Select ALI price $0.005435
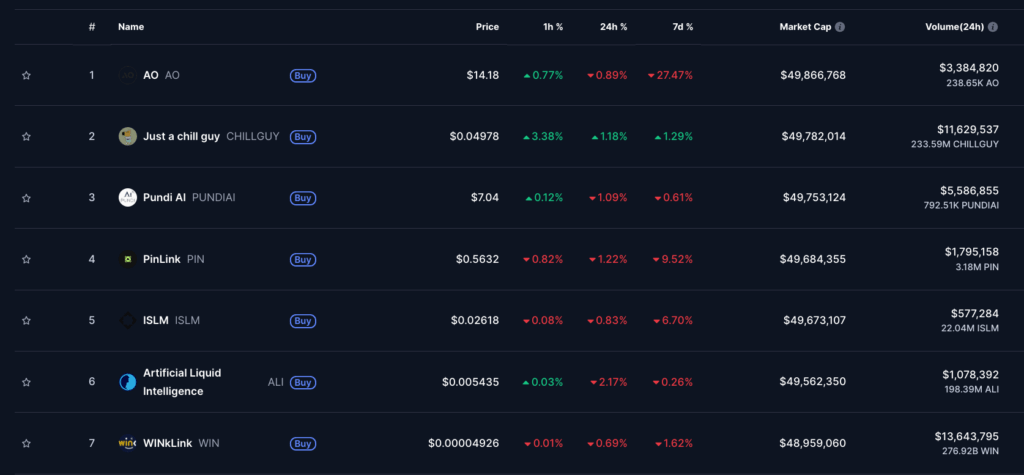This screenshot has width=1024, height=475. 470,382
